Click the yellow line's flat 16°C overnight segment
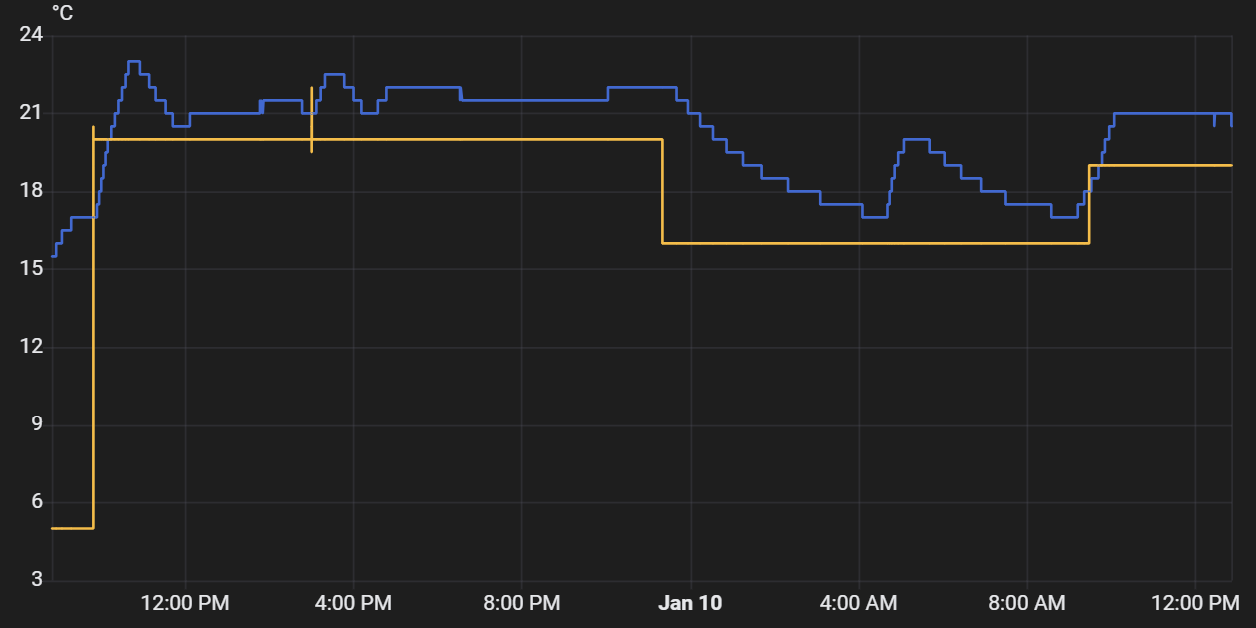Viewport: 1256px width, 628px height. (x=875, y=243)
